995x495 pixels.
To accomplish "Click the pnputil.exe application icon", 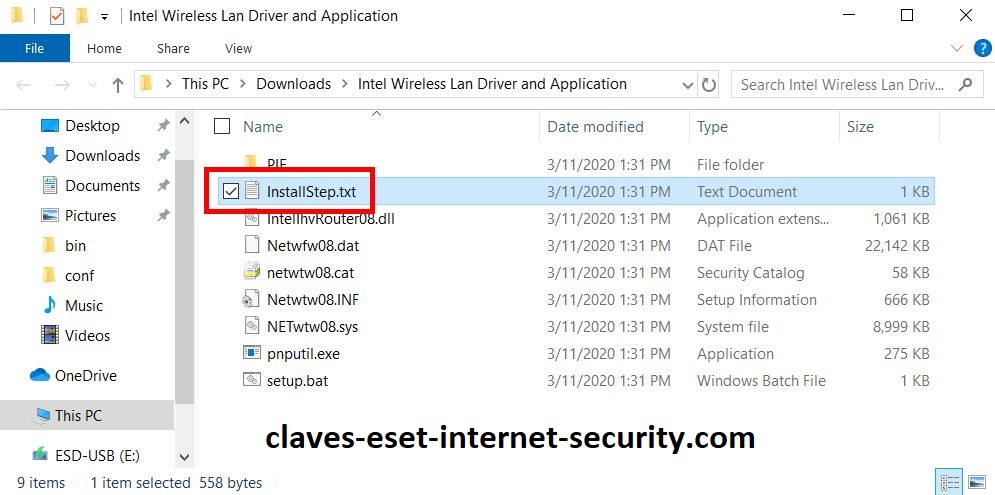I will tap(252, 353).
